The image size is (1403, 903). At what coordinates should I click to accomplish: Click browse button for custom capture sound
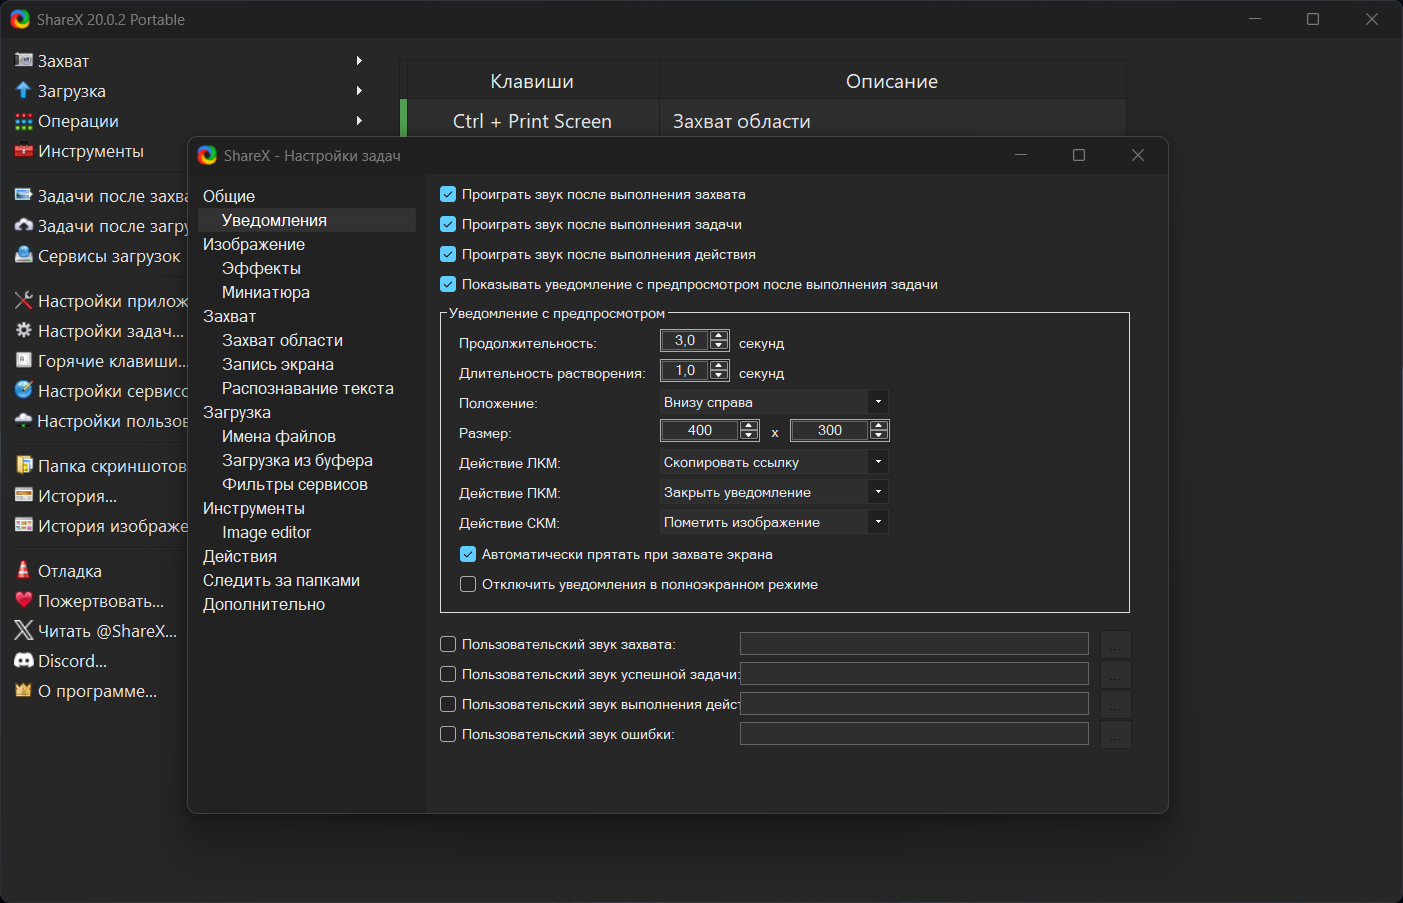(x=1115, y=645)
